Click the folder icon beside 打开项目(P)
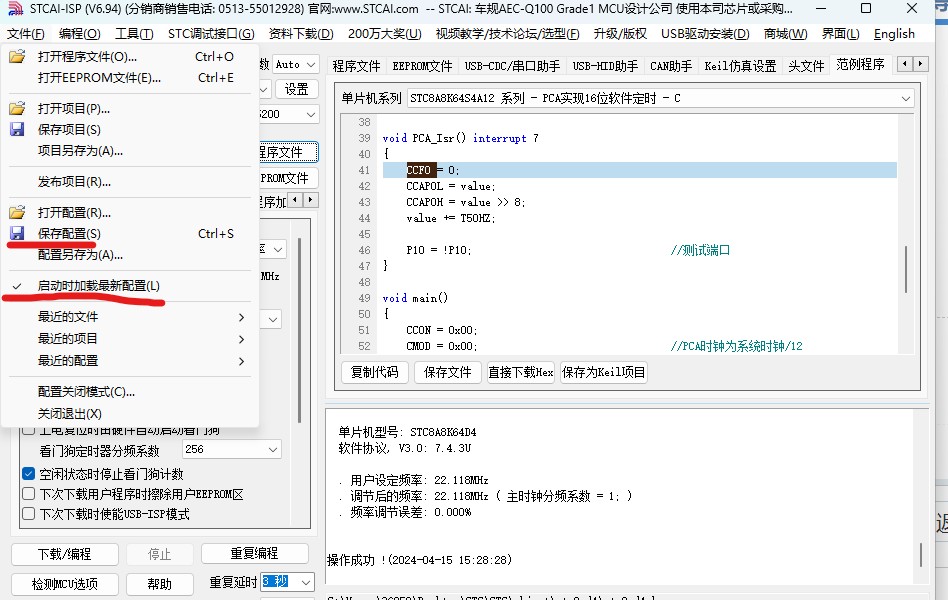 coord(17,108)
